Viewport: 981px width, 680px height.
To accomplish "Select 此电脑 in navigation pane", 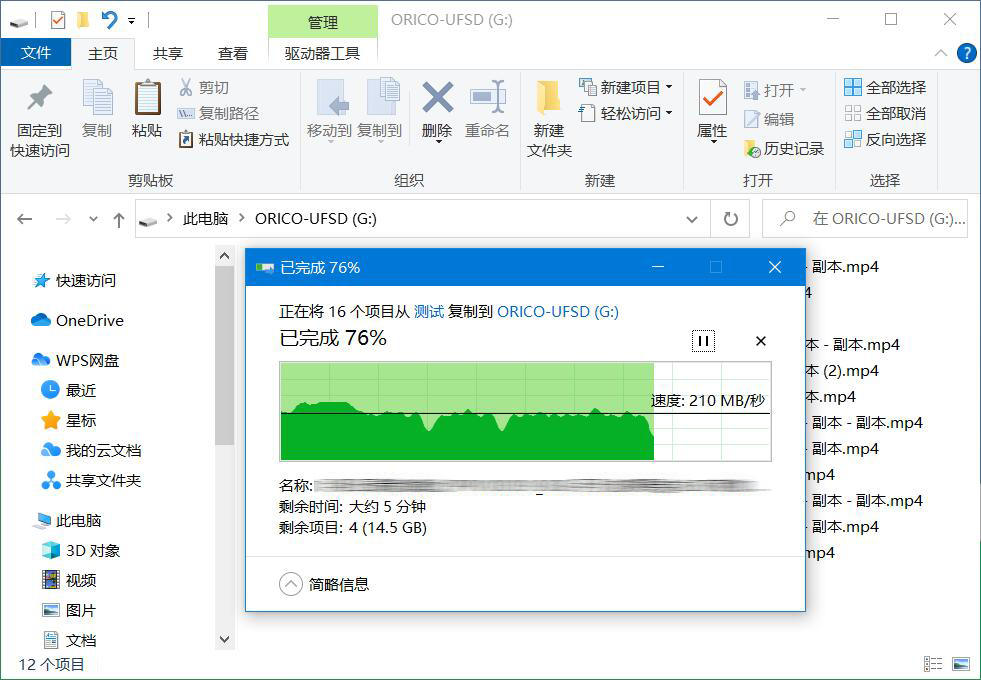I will [x=68, y=520].
